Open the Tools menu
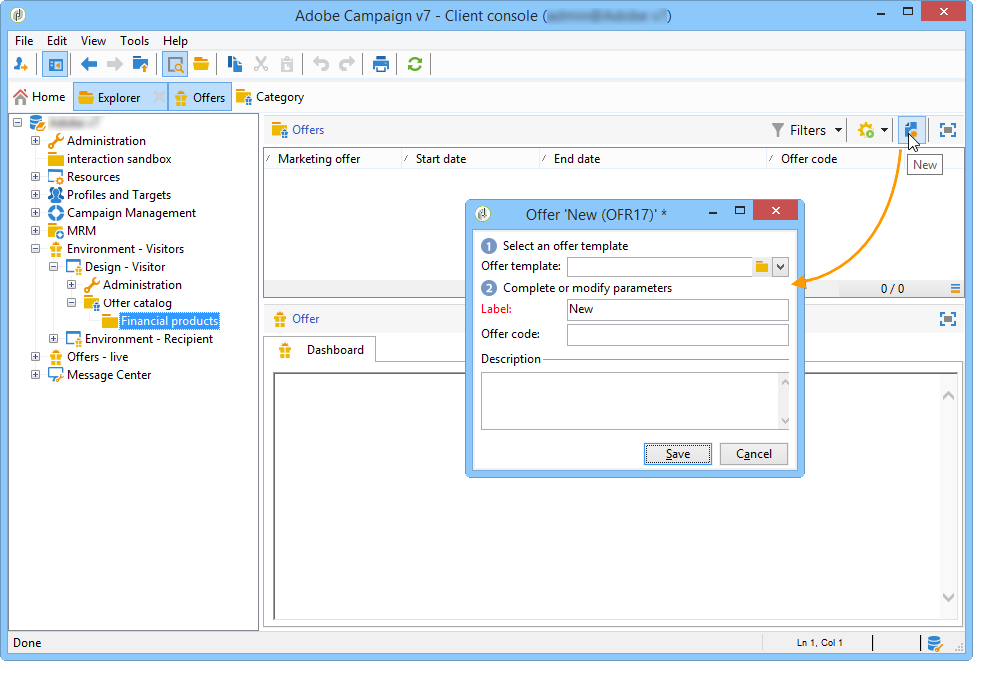 pyautogui.click(x=134, y=40)
